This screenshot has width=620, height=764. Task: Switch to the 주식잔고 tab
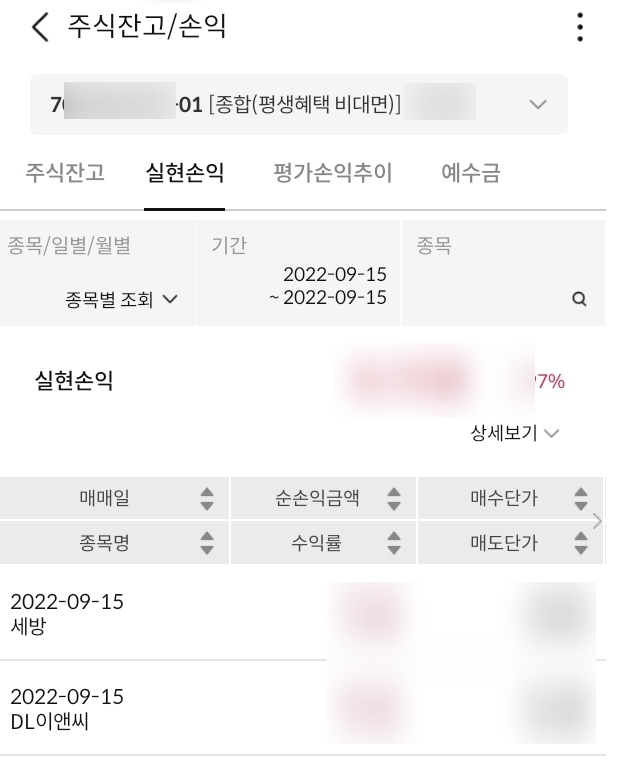[64, 173]
